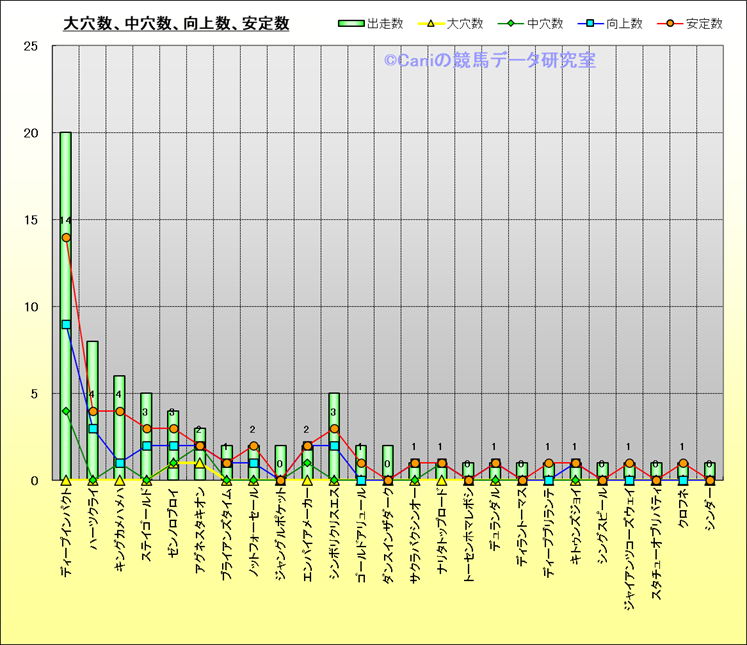Click the data label 14 on first bar
The width and height of the screenshot is (747, 645).
64,221
